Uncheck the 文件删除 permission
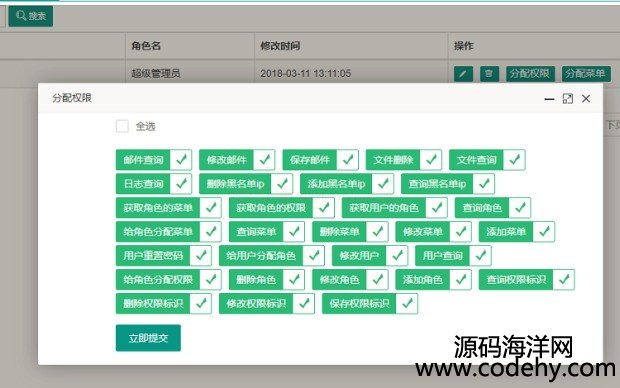 404,160
